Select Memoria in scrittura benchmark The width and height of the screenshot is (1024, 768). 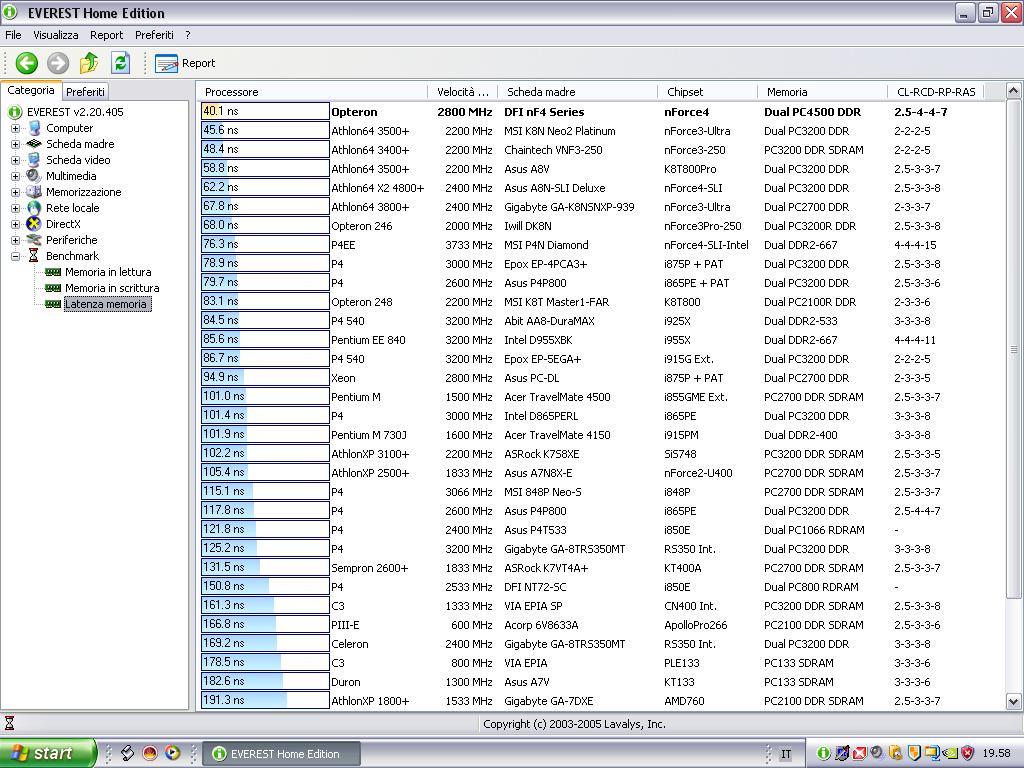(x=111, y=288)
